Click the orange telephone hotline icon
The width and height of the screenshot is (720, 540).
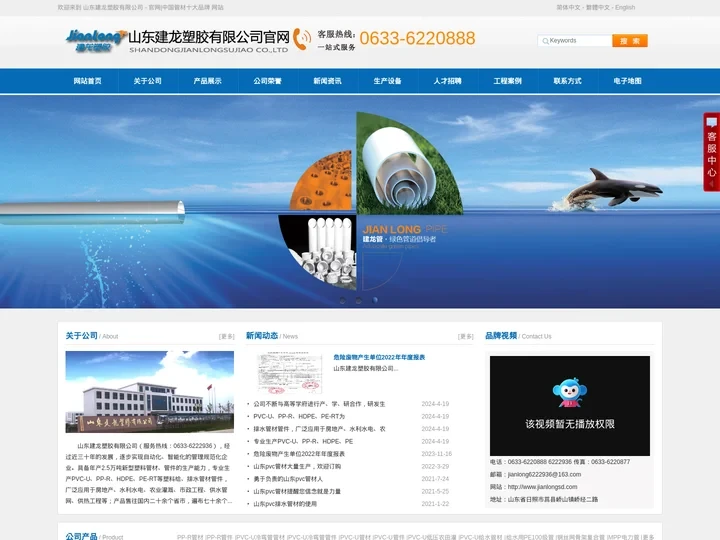coord(301,39)
